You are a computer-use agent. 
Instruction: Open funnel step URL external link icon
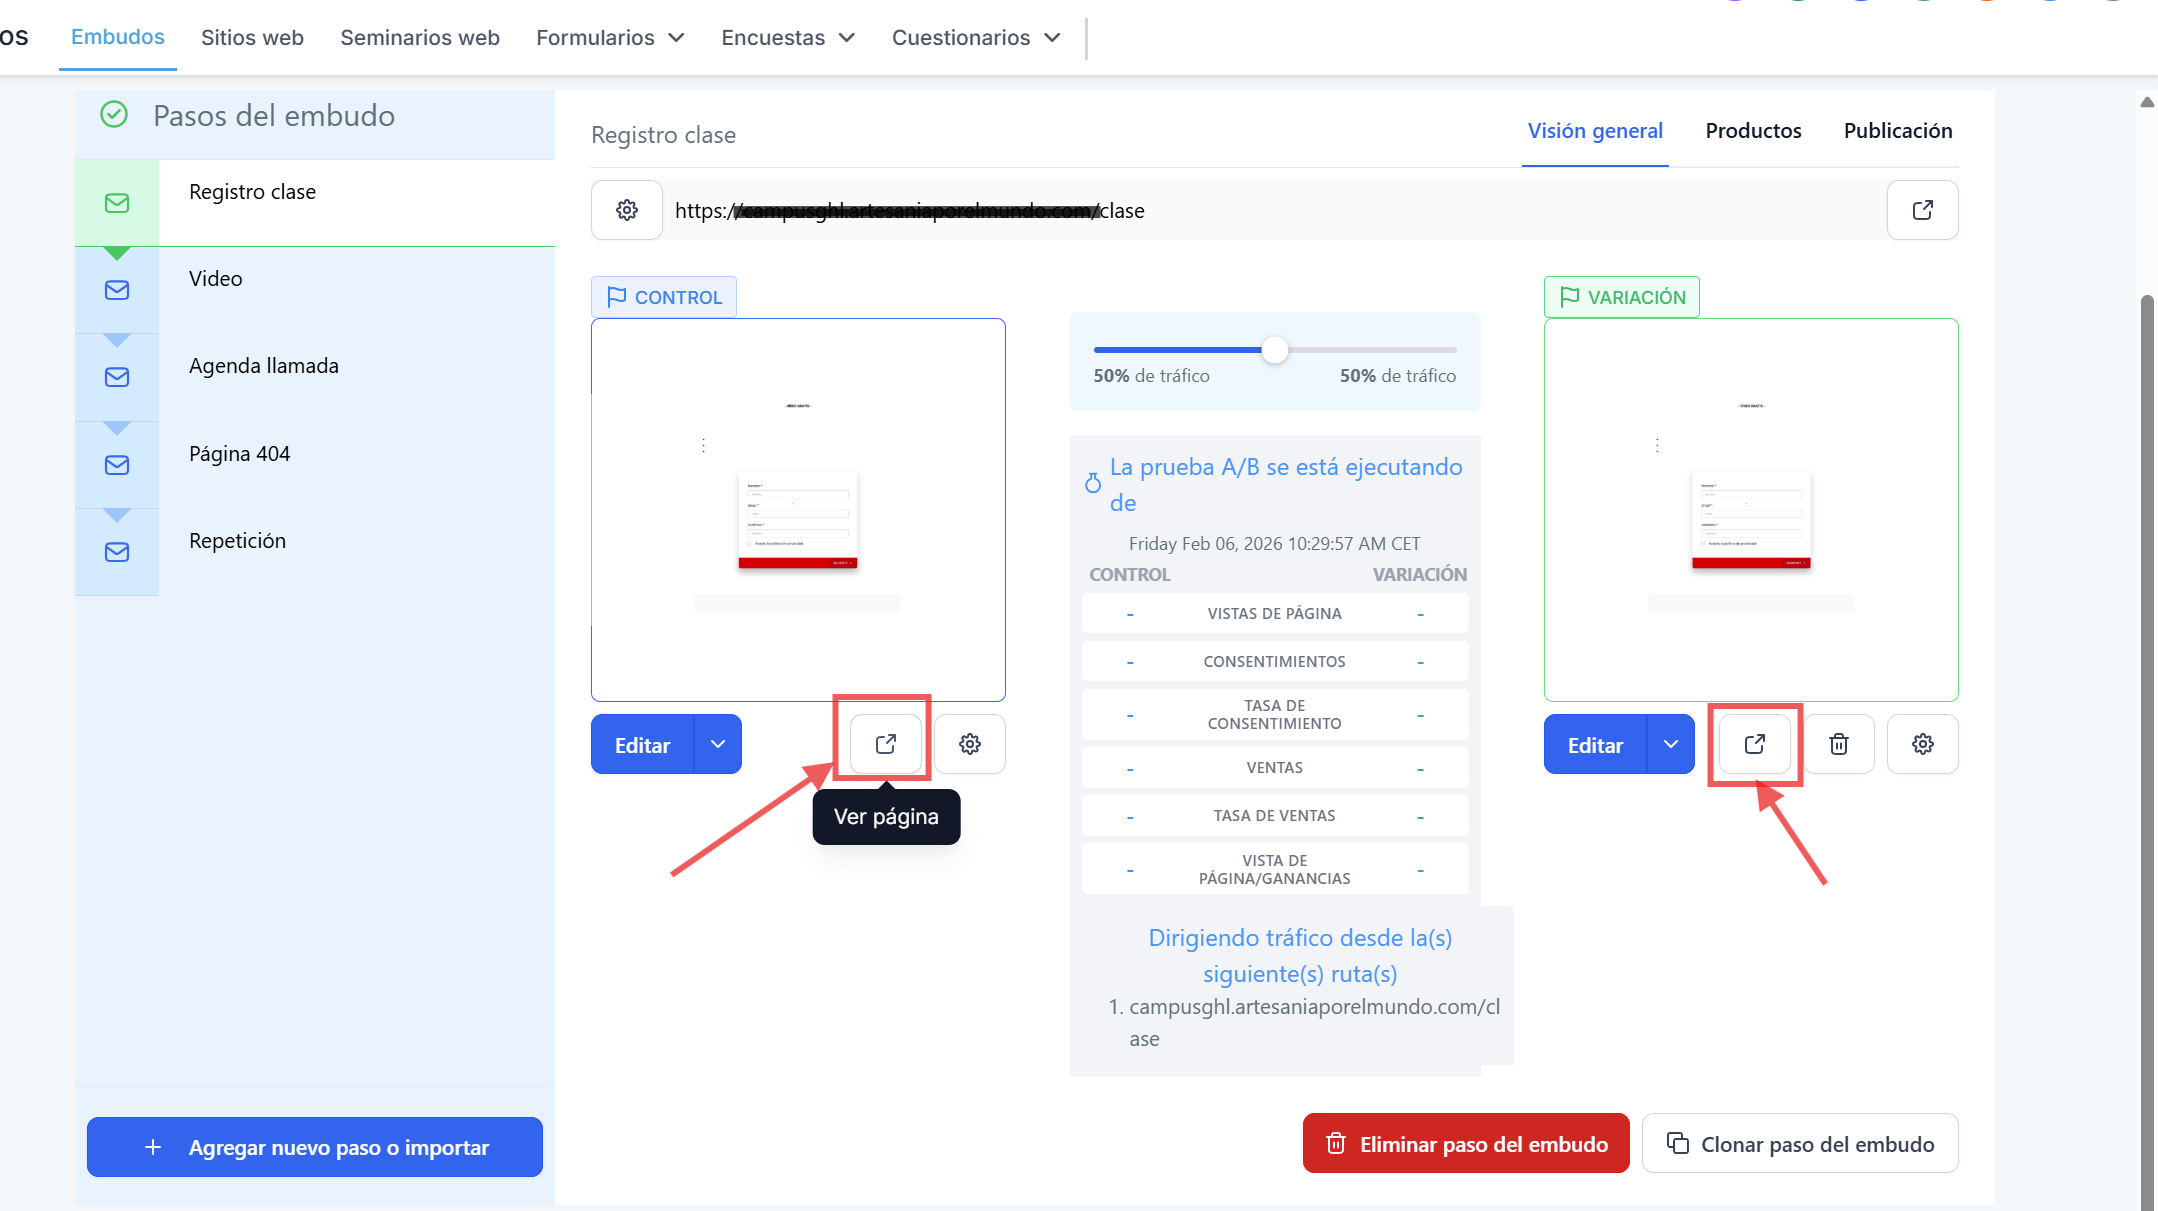coord(1922,210)
